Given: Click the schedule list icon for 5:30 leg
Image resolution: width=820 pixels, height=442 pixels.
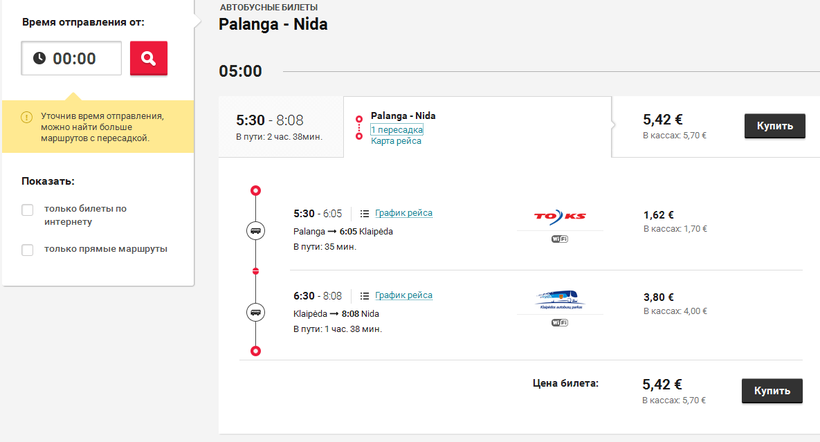Looking at the screenshot, I should pos(364,213).
